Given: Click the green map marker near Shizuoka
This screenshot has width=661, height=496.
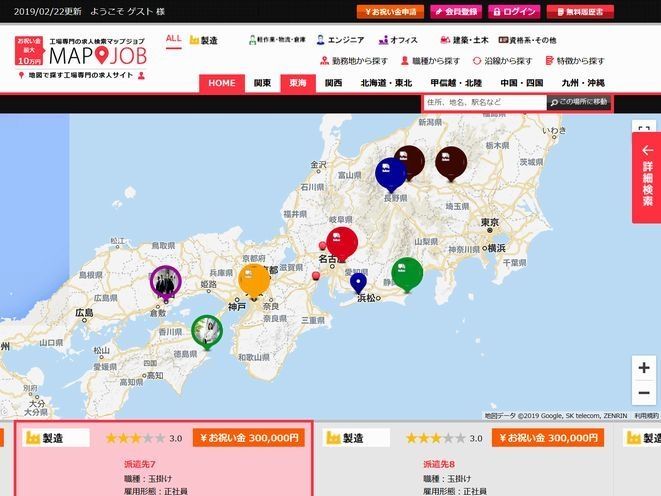Looking at the screenshot, I should [406, 272].
